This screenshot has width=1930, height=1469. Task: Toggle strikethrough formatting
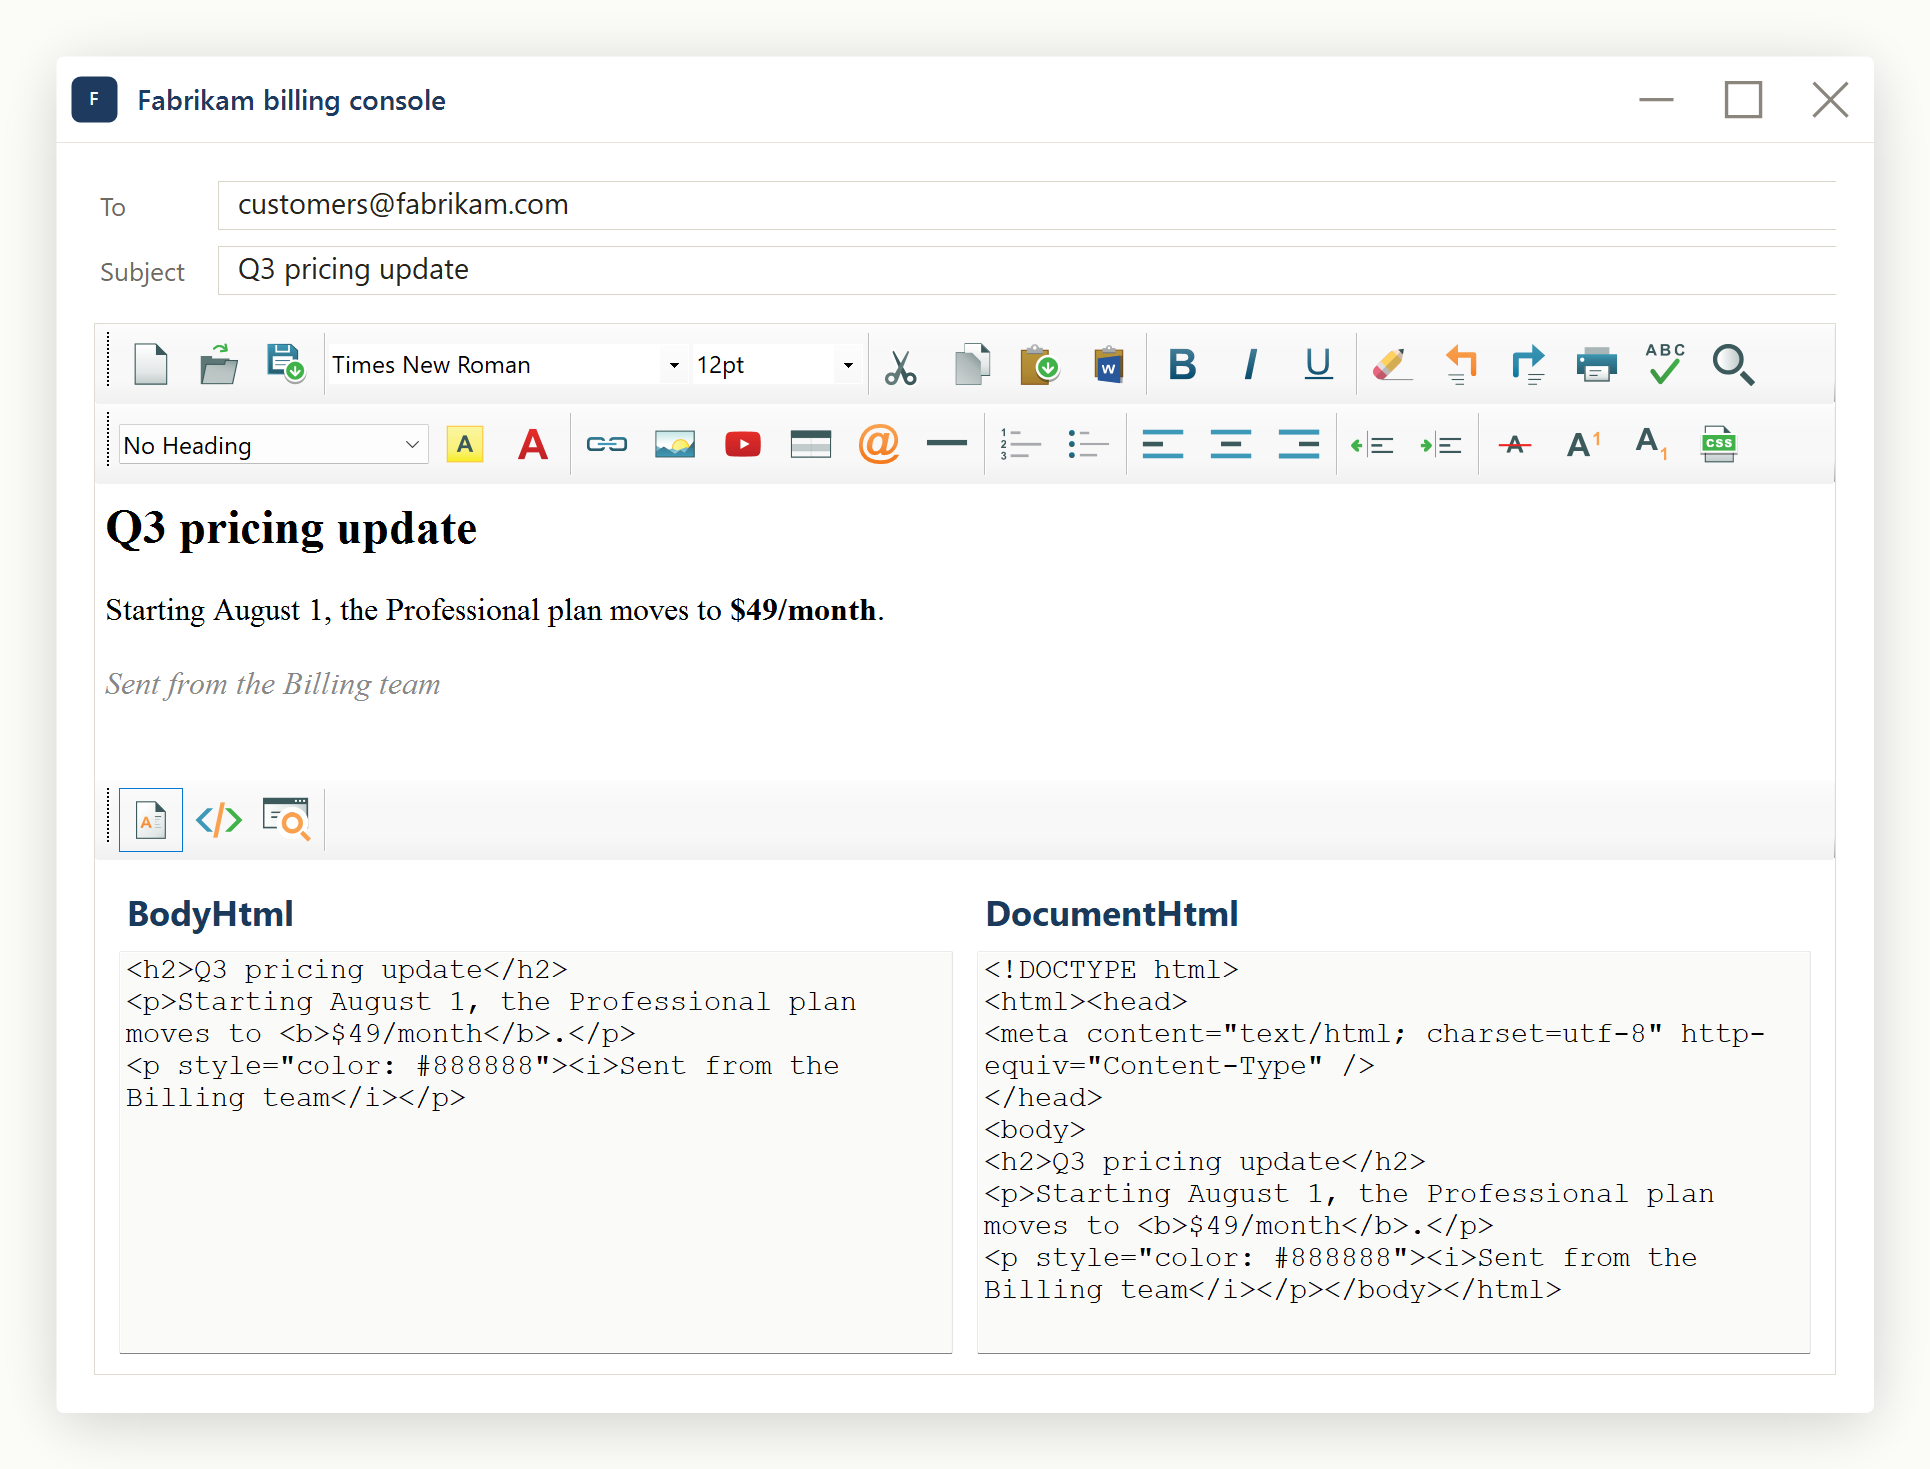[1515, 445]
